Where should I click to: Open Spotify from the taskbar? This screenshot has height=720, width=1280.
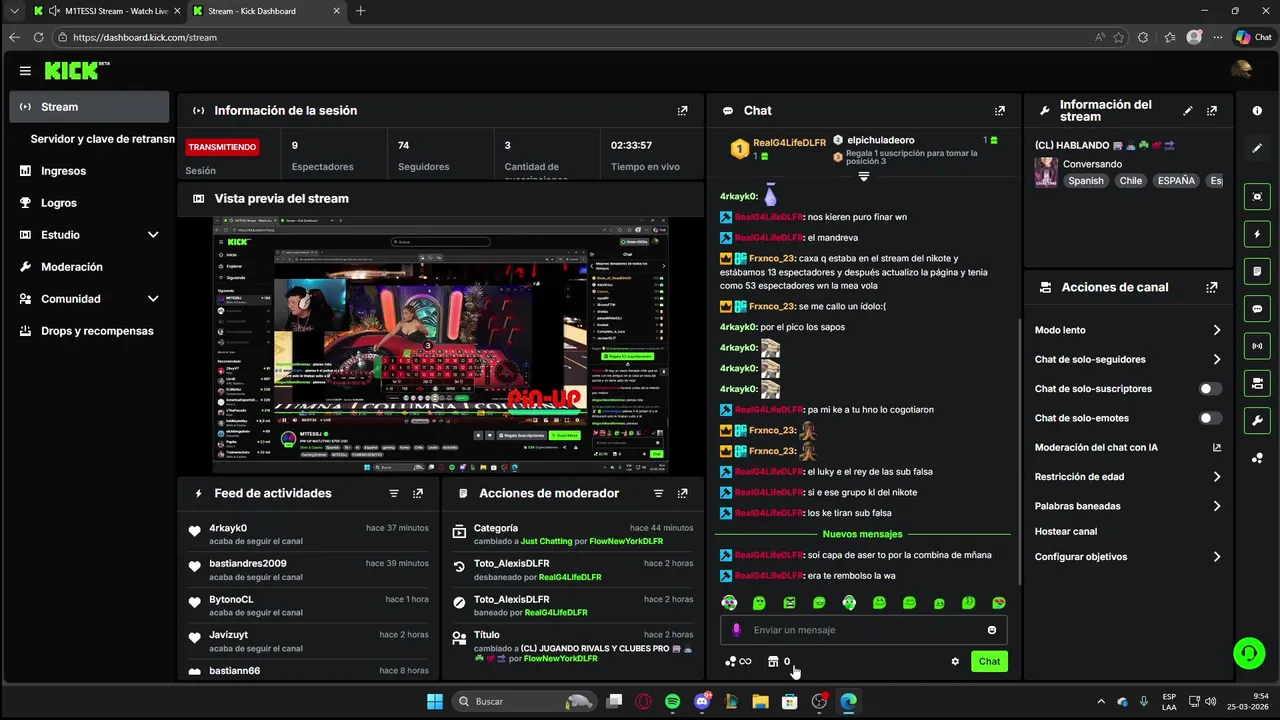point(673,702)
